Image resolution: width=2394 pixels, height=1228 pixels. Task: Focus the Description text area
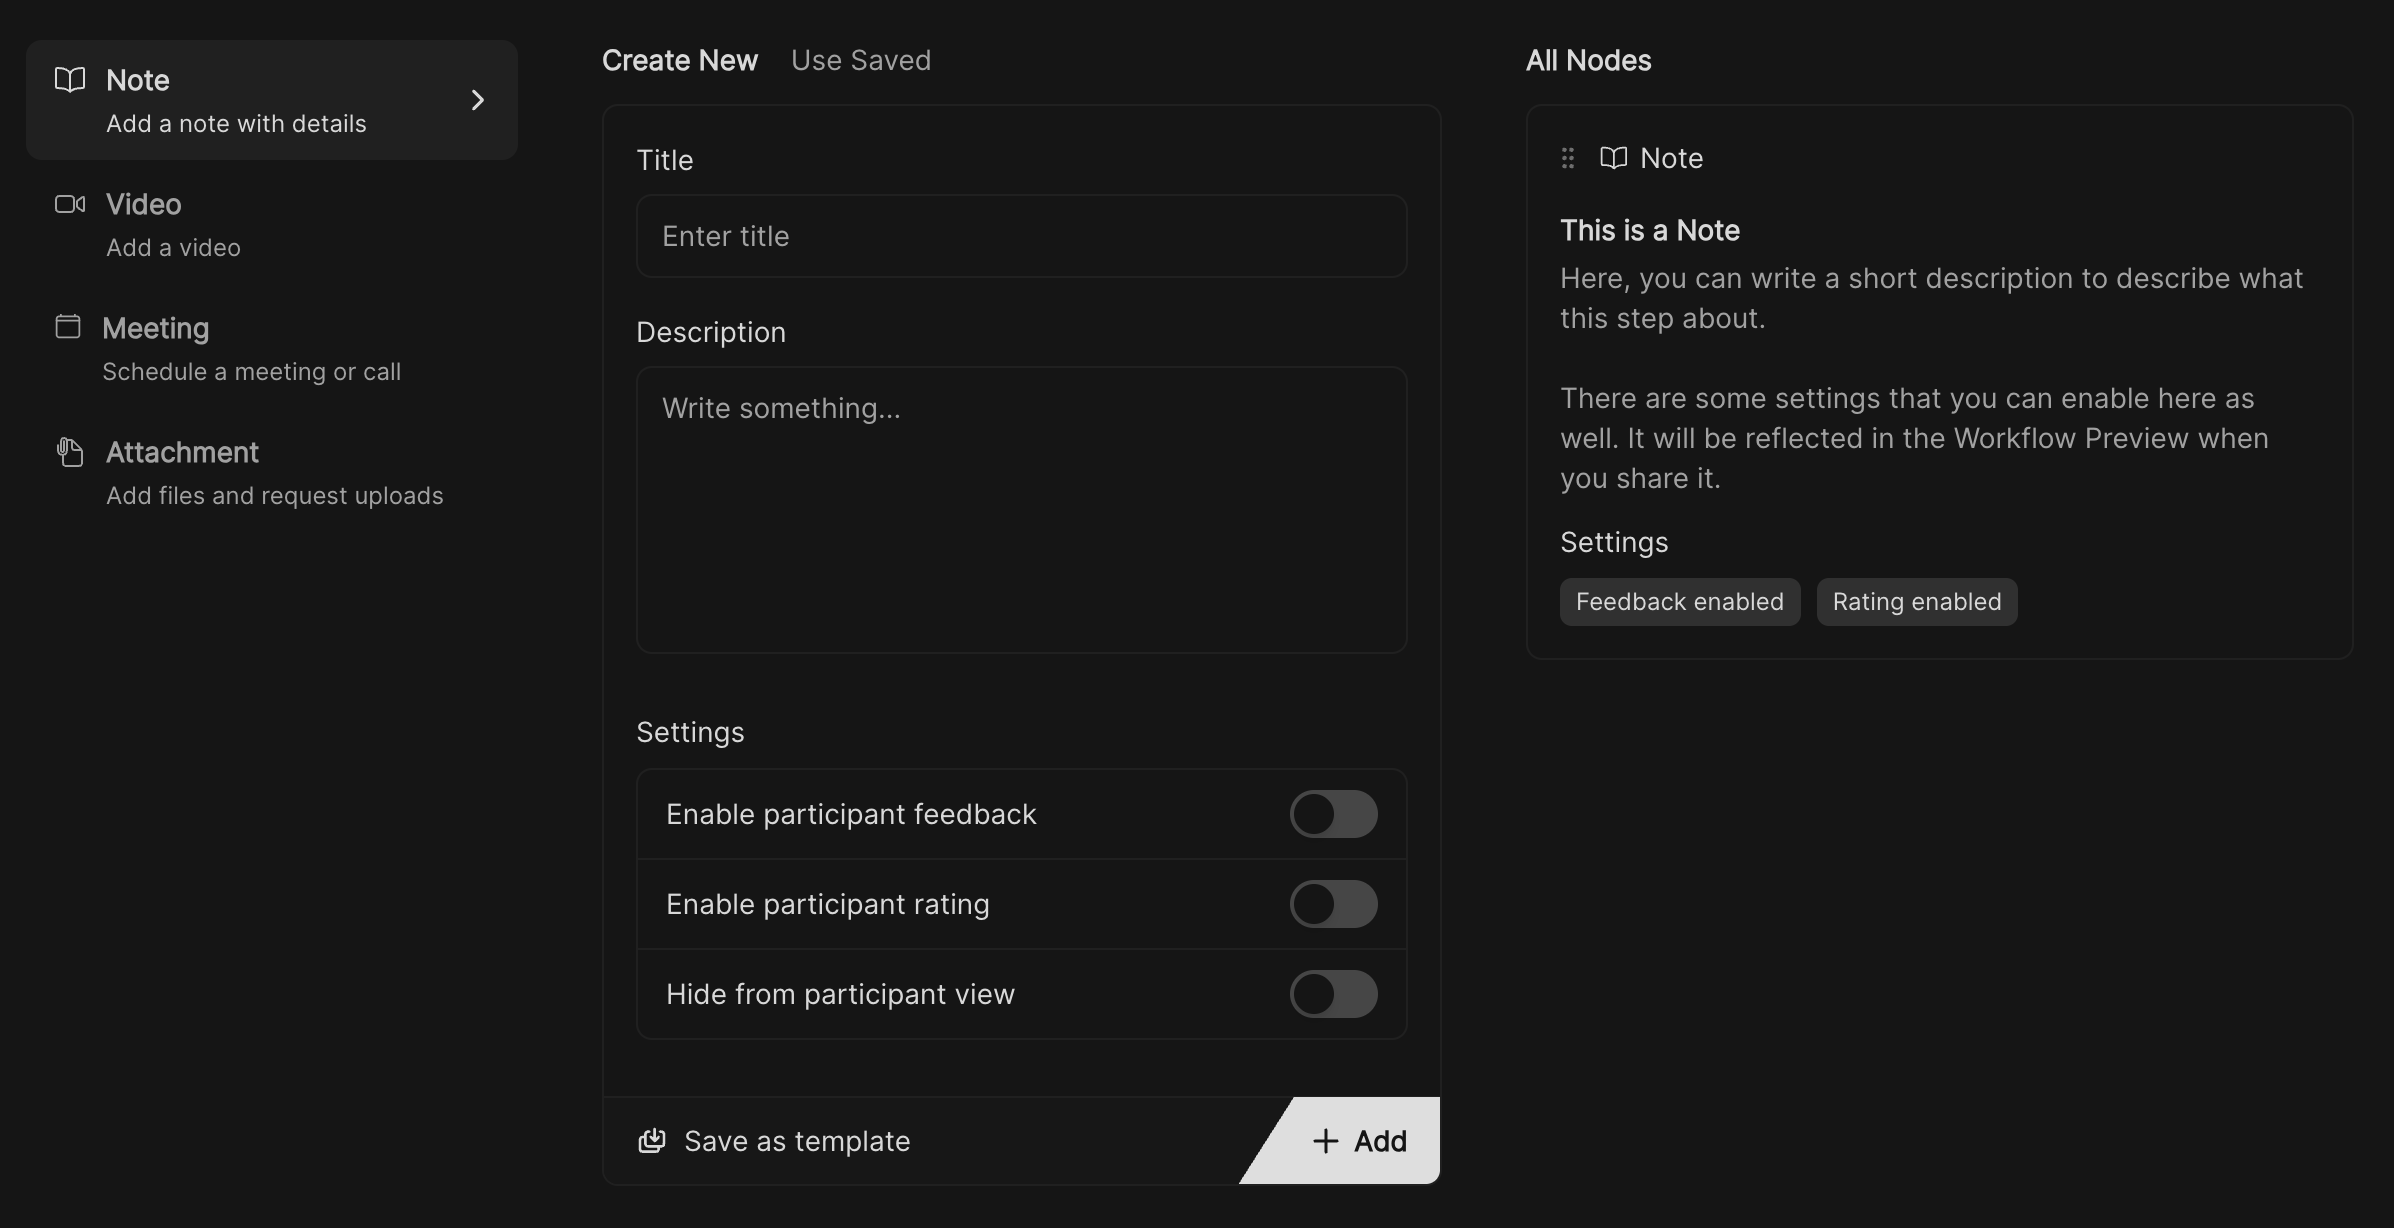click(x=1021, y=510)
